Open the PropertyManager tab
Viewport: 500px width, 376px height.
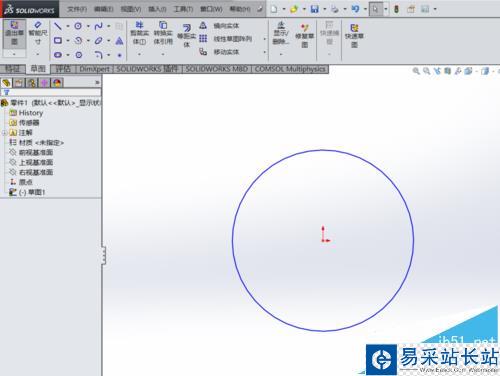[19, 83]
